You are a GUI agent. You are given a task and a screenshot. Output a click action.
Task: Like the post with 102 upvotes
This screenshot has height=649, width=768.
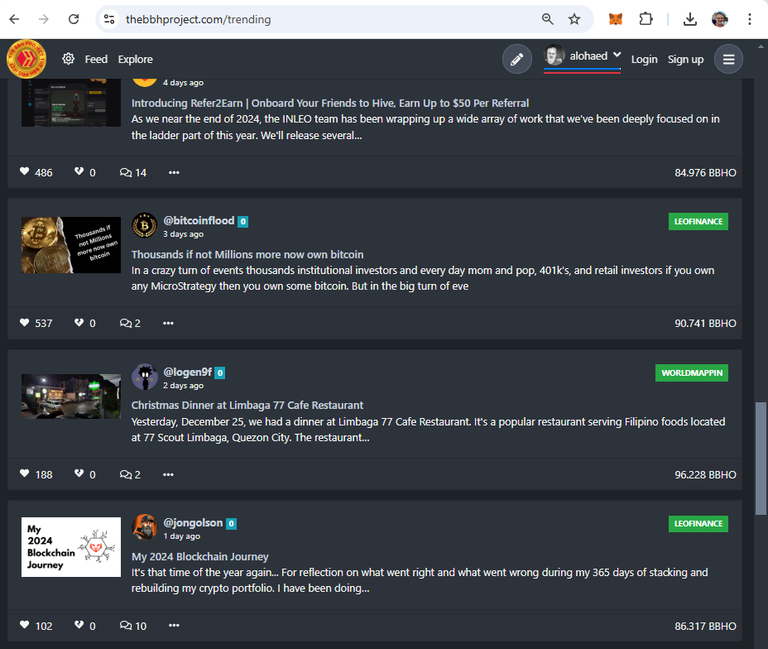pos(24,625)
